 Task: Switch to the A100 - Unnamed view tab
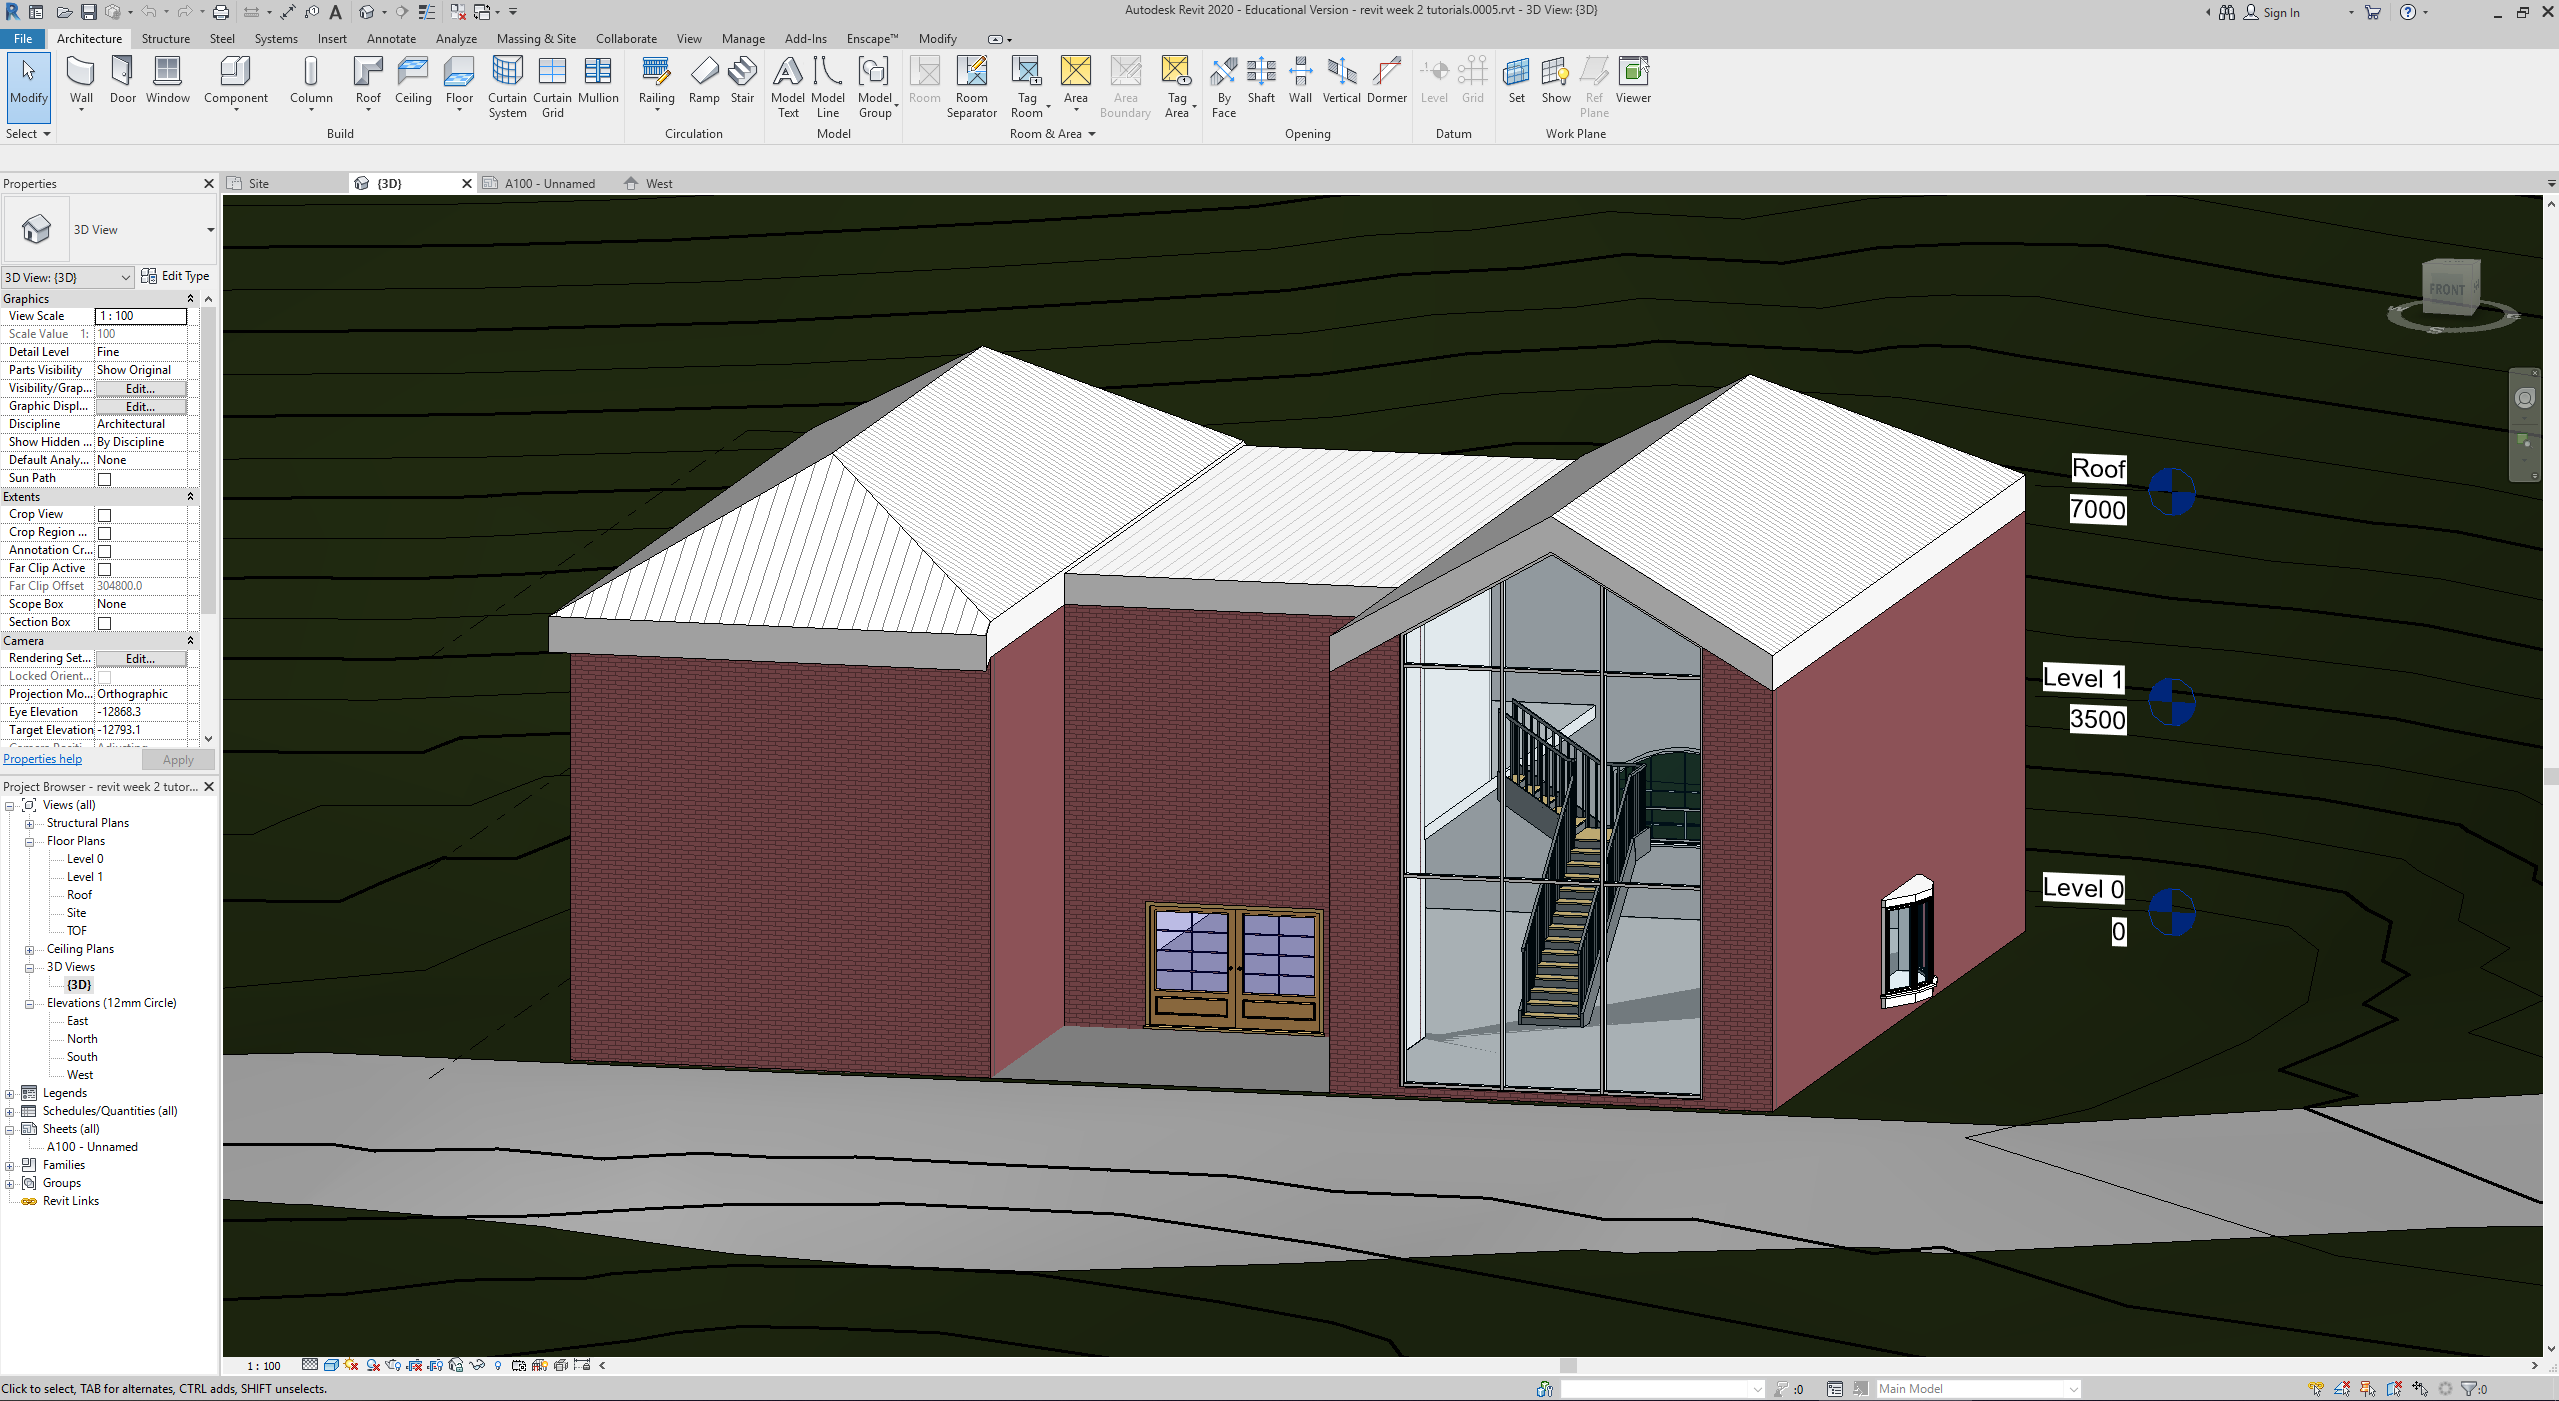pyautogui.click(x=548, y=184)
